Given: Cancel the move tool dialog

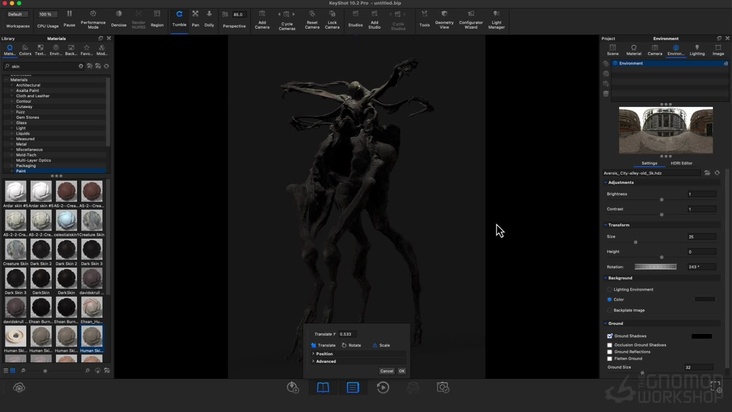Looking at the screenshot, I should pyautogui.click(x=386, y=371).
